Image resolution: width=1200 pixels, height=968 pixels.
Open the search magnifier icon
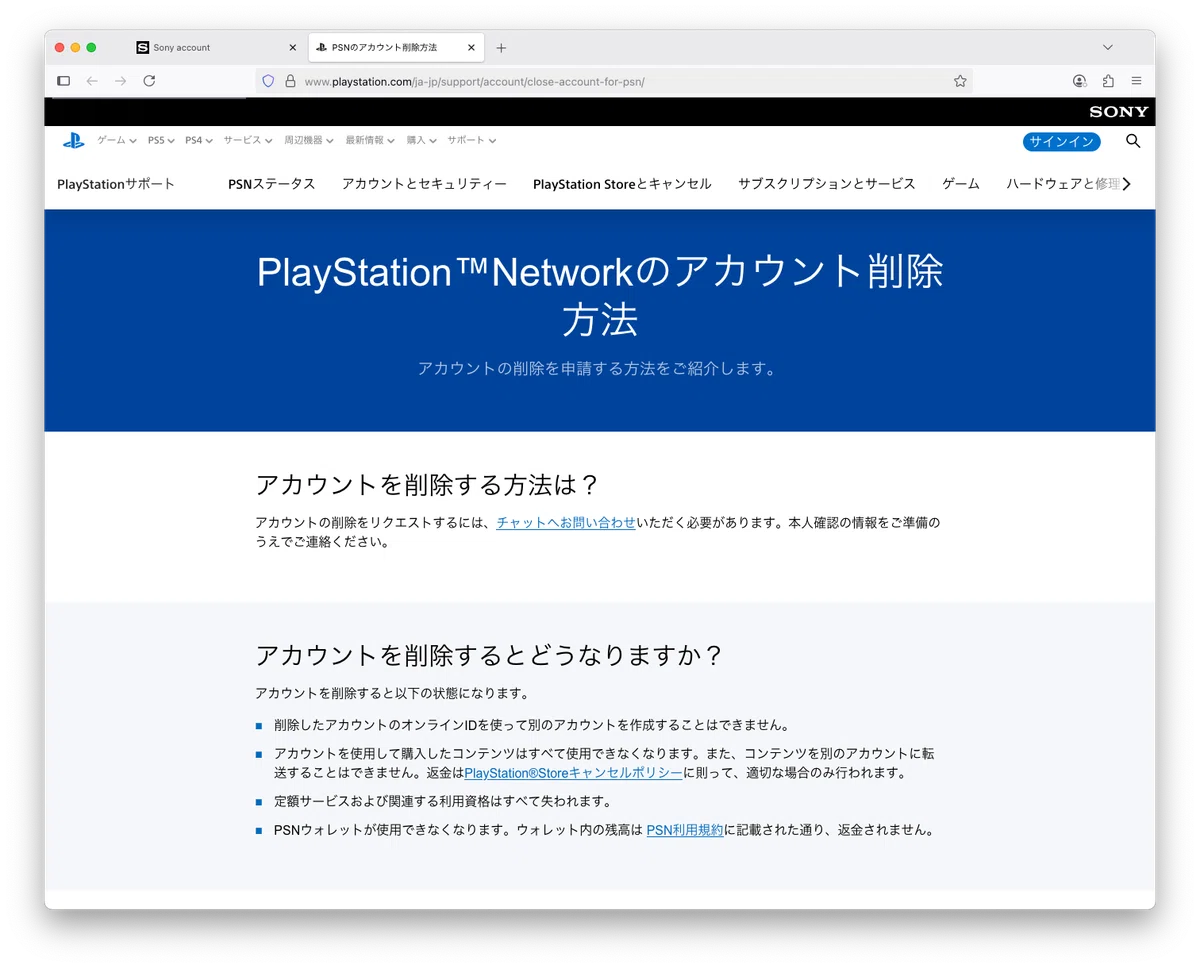[1133, 141]
